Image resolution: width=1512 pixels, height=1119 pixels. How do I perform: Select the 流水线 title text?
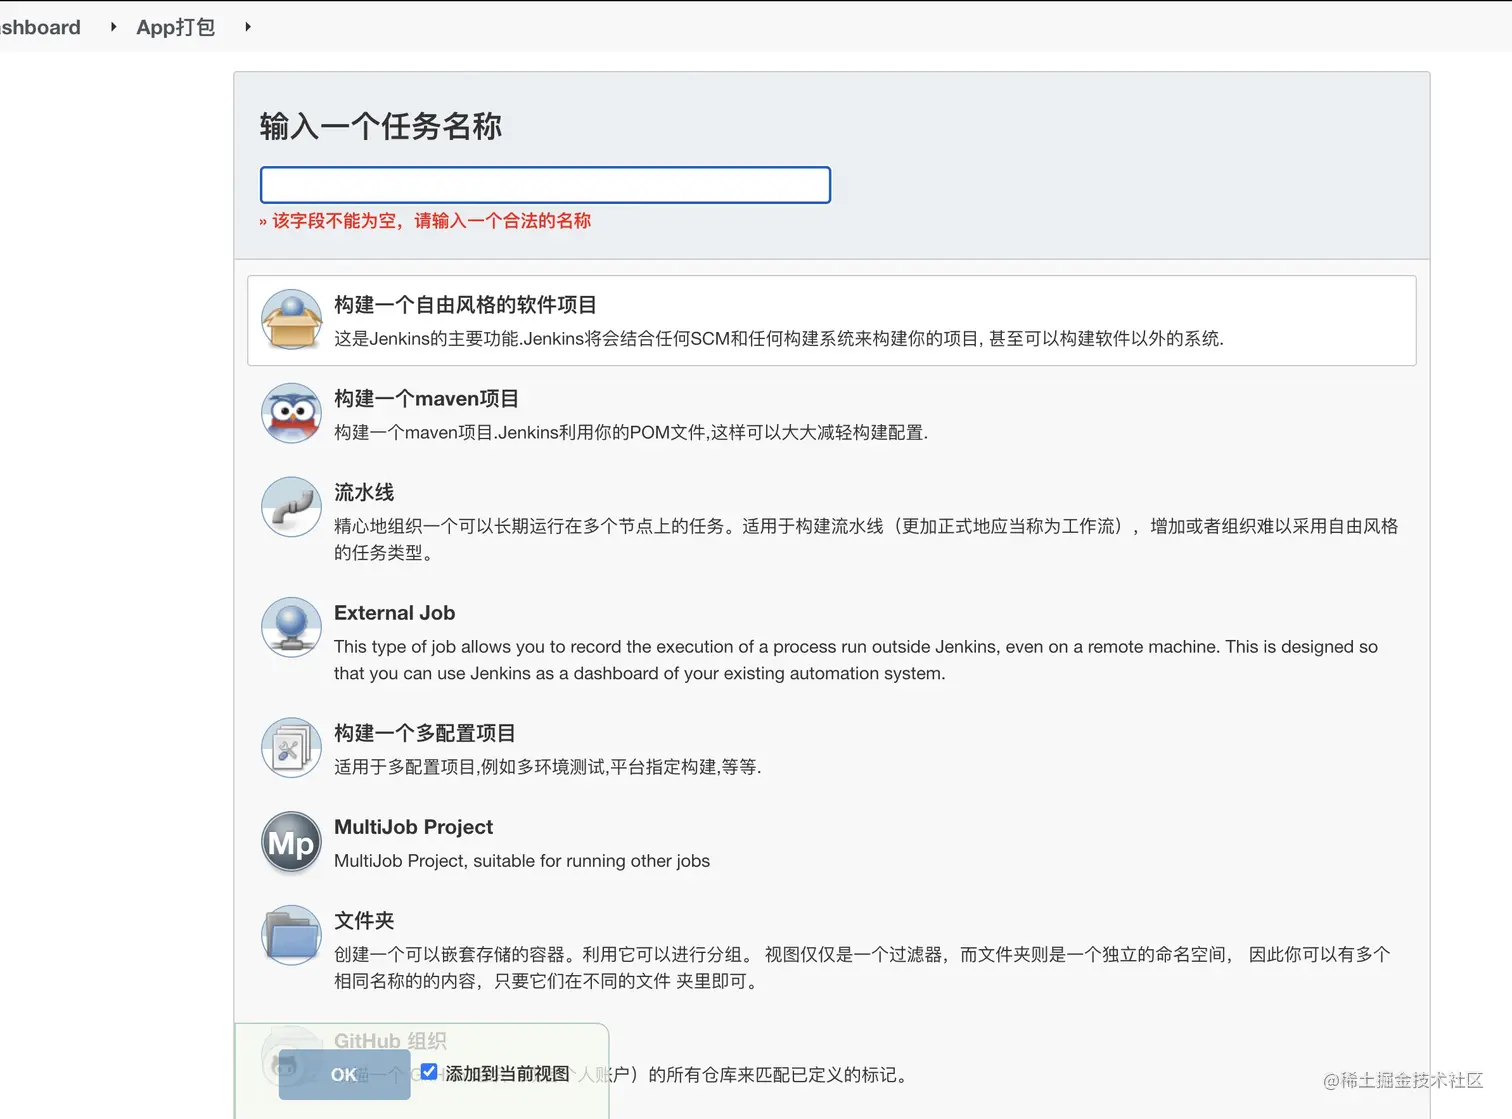point(364,492)
